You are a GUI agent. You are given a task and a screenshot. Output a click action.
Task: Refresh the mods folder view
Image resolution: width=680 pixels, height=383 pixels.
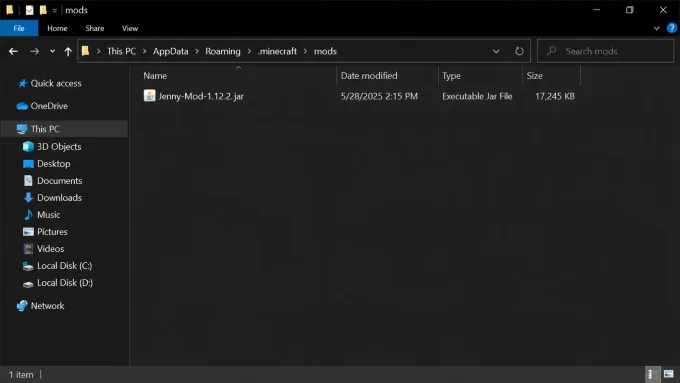(519, 51)
